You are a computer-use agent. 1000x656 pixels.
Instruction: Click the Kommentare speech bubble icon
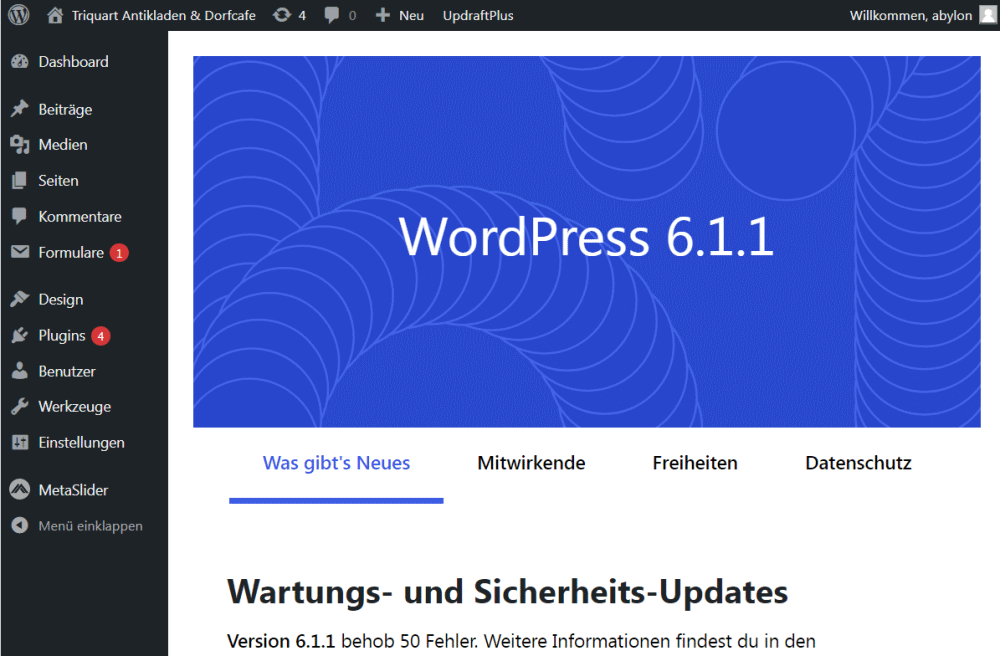pos(20,216)
